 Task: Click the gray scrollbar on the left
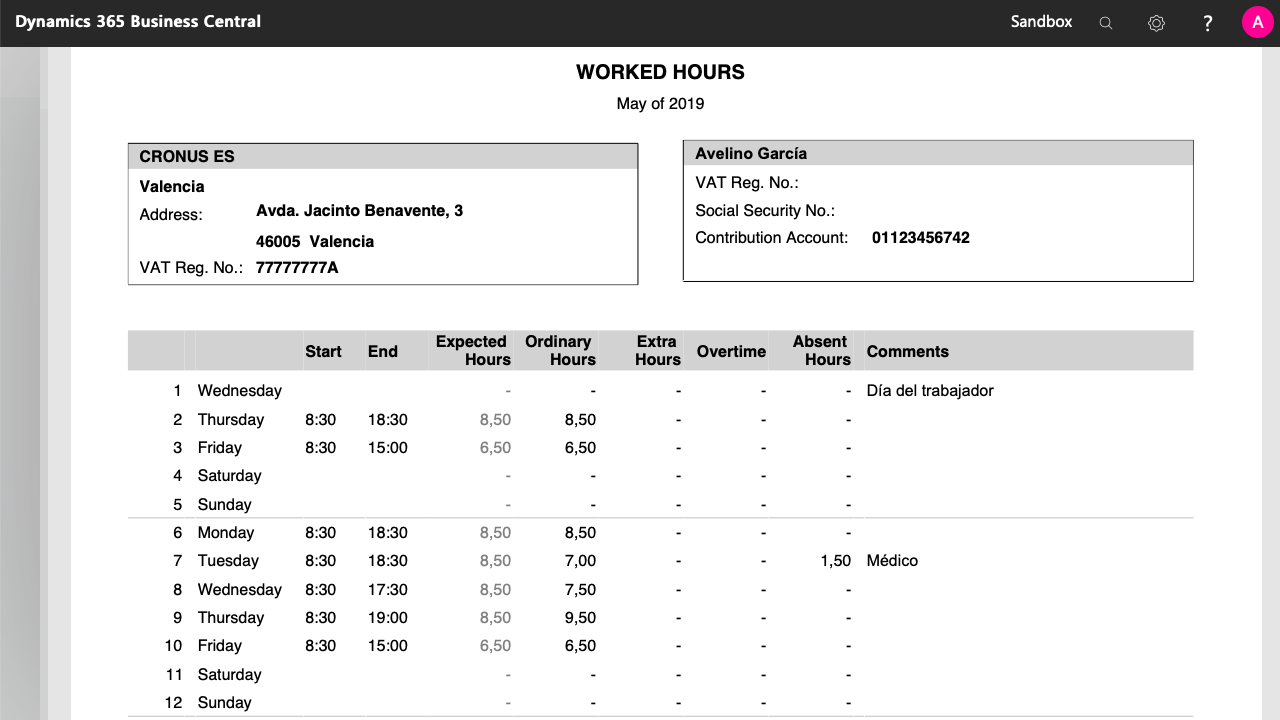tap(20, 400)
